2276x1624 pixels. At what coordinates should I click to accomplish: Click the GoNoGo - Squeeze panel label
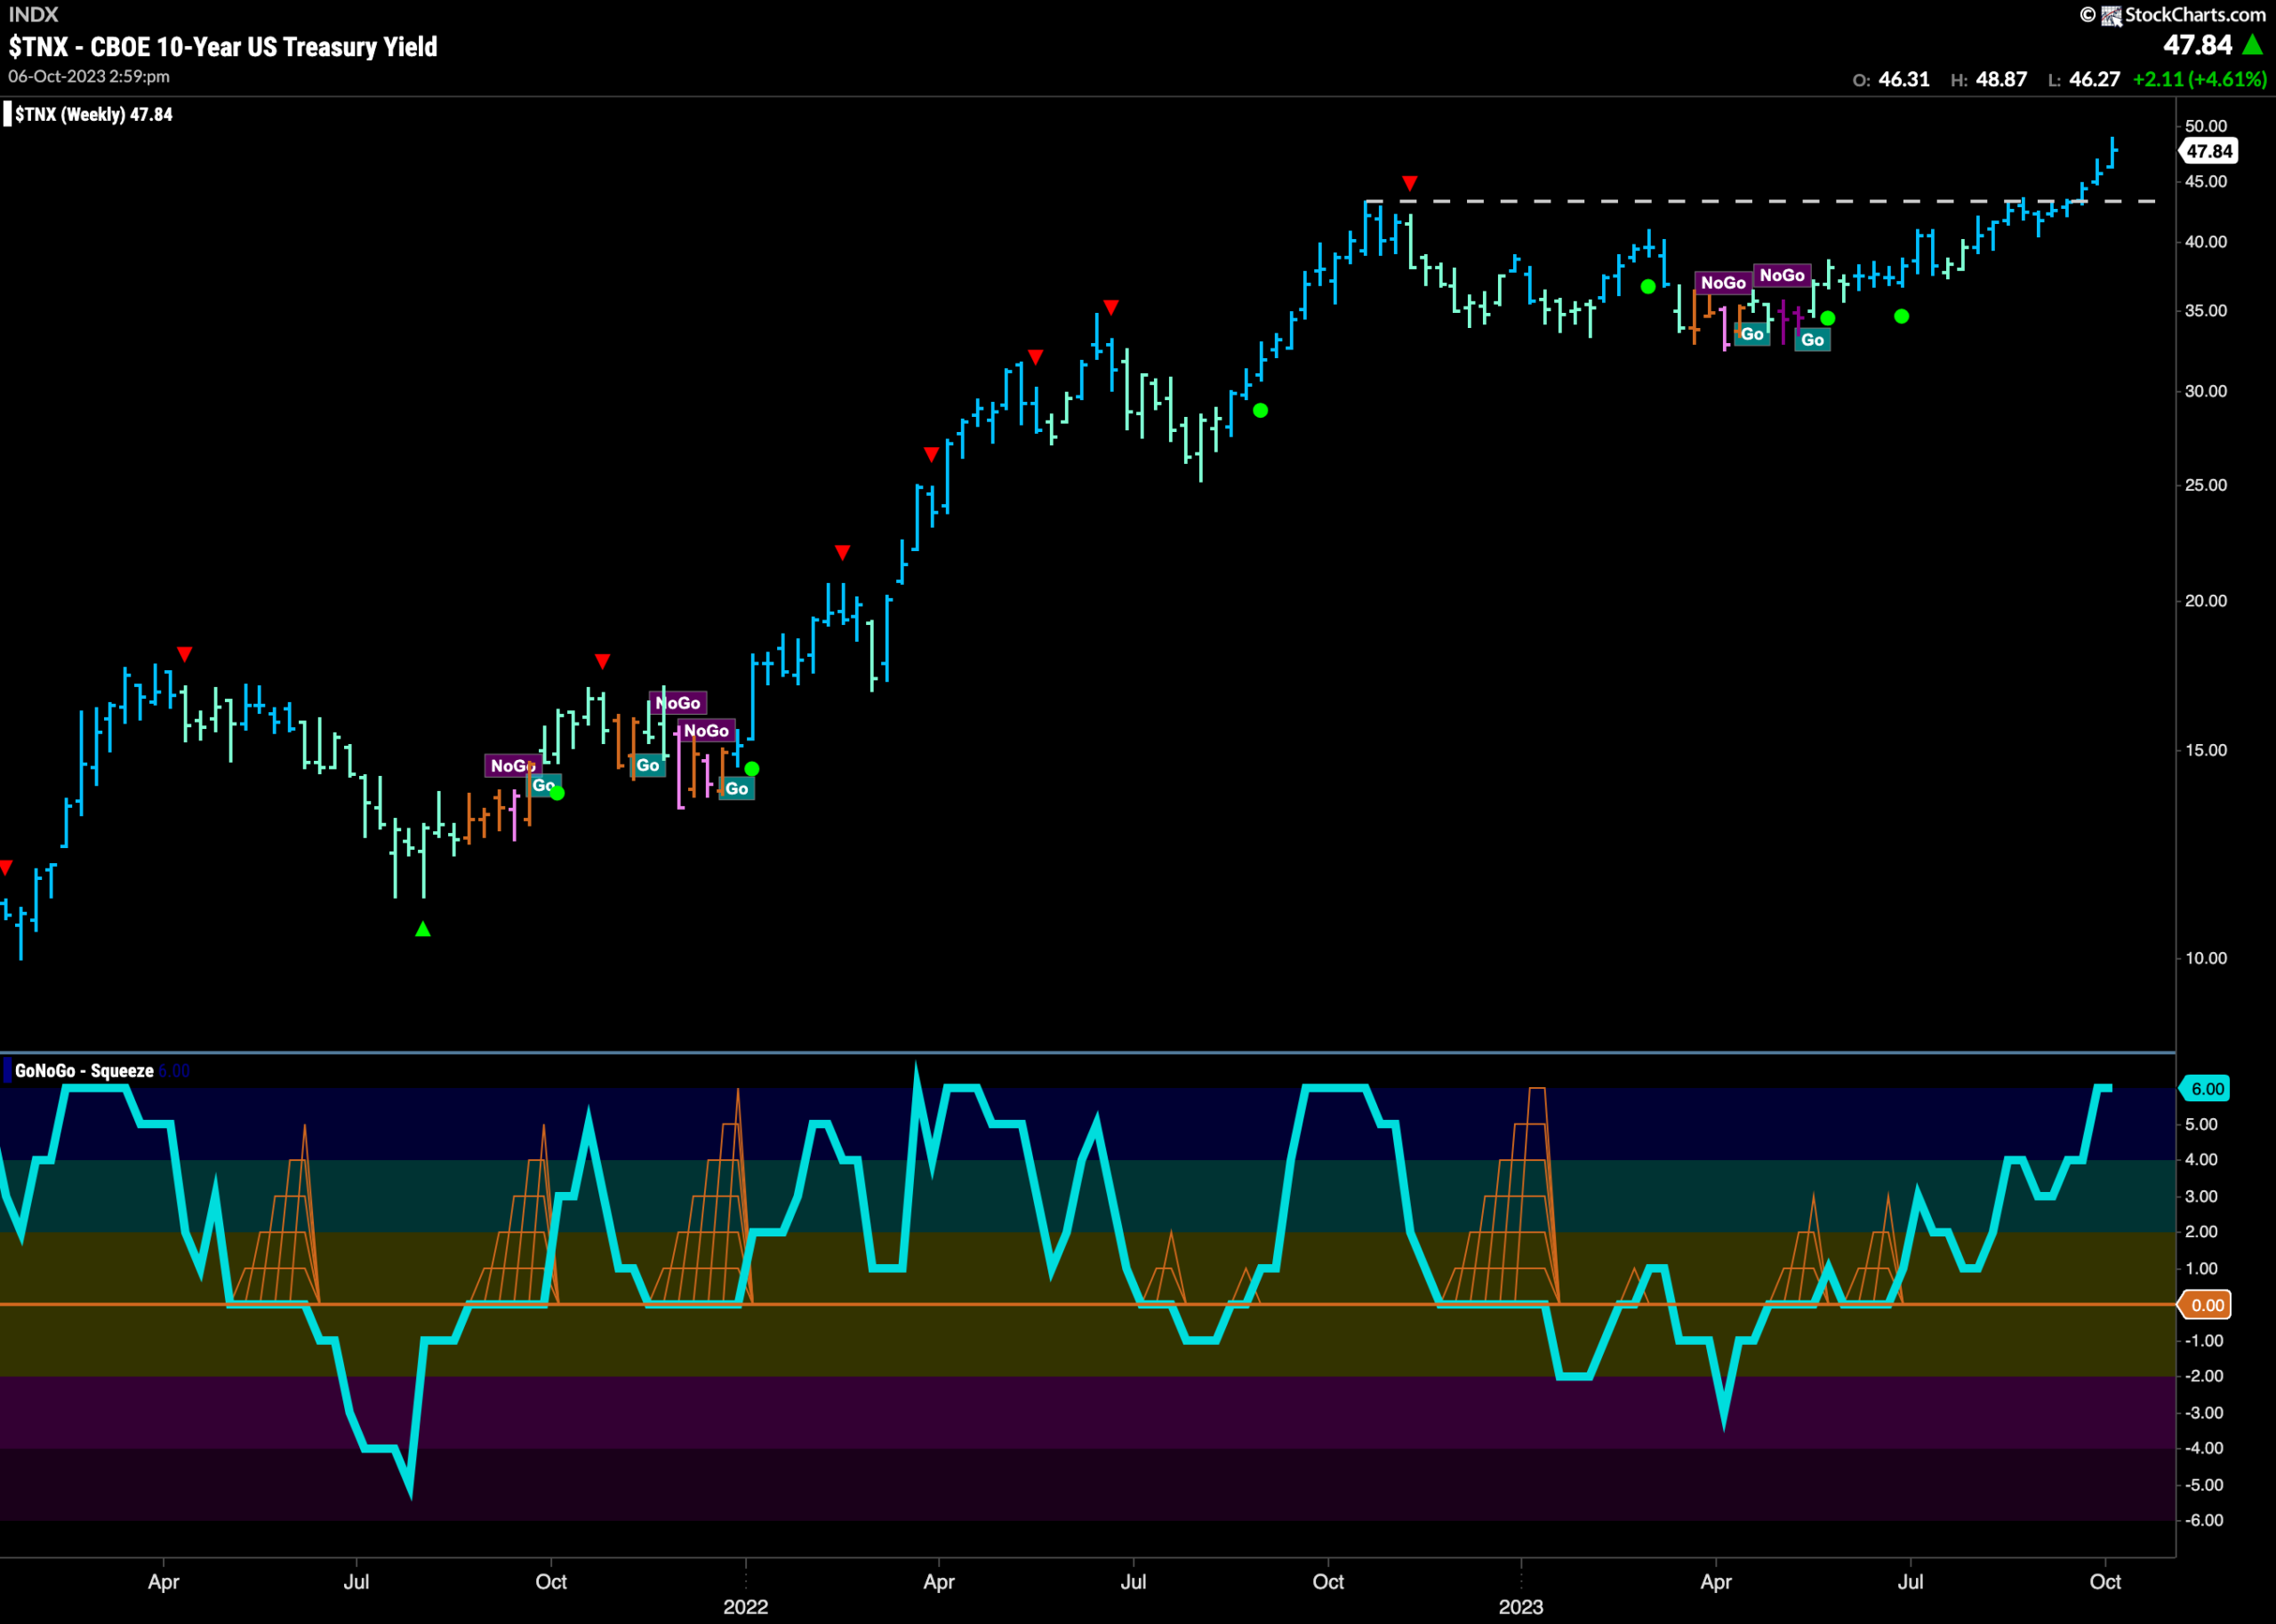pyautogui.click(x=85, y=1071)
